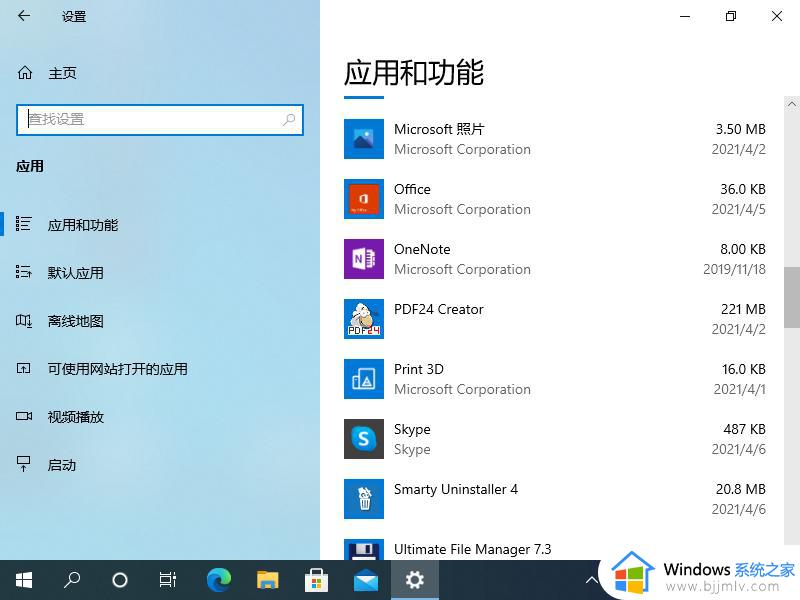The width and height of the screenshot is (800, 600).
Task: Click the Ultimate File Manager icon
Action: pyautogui.click(x=364, y=549)
